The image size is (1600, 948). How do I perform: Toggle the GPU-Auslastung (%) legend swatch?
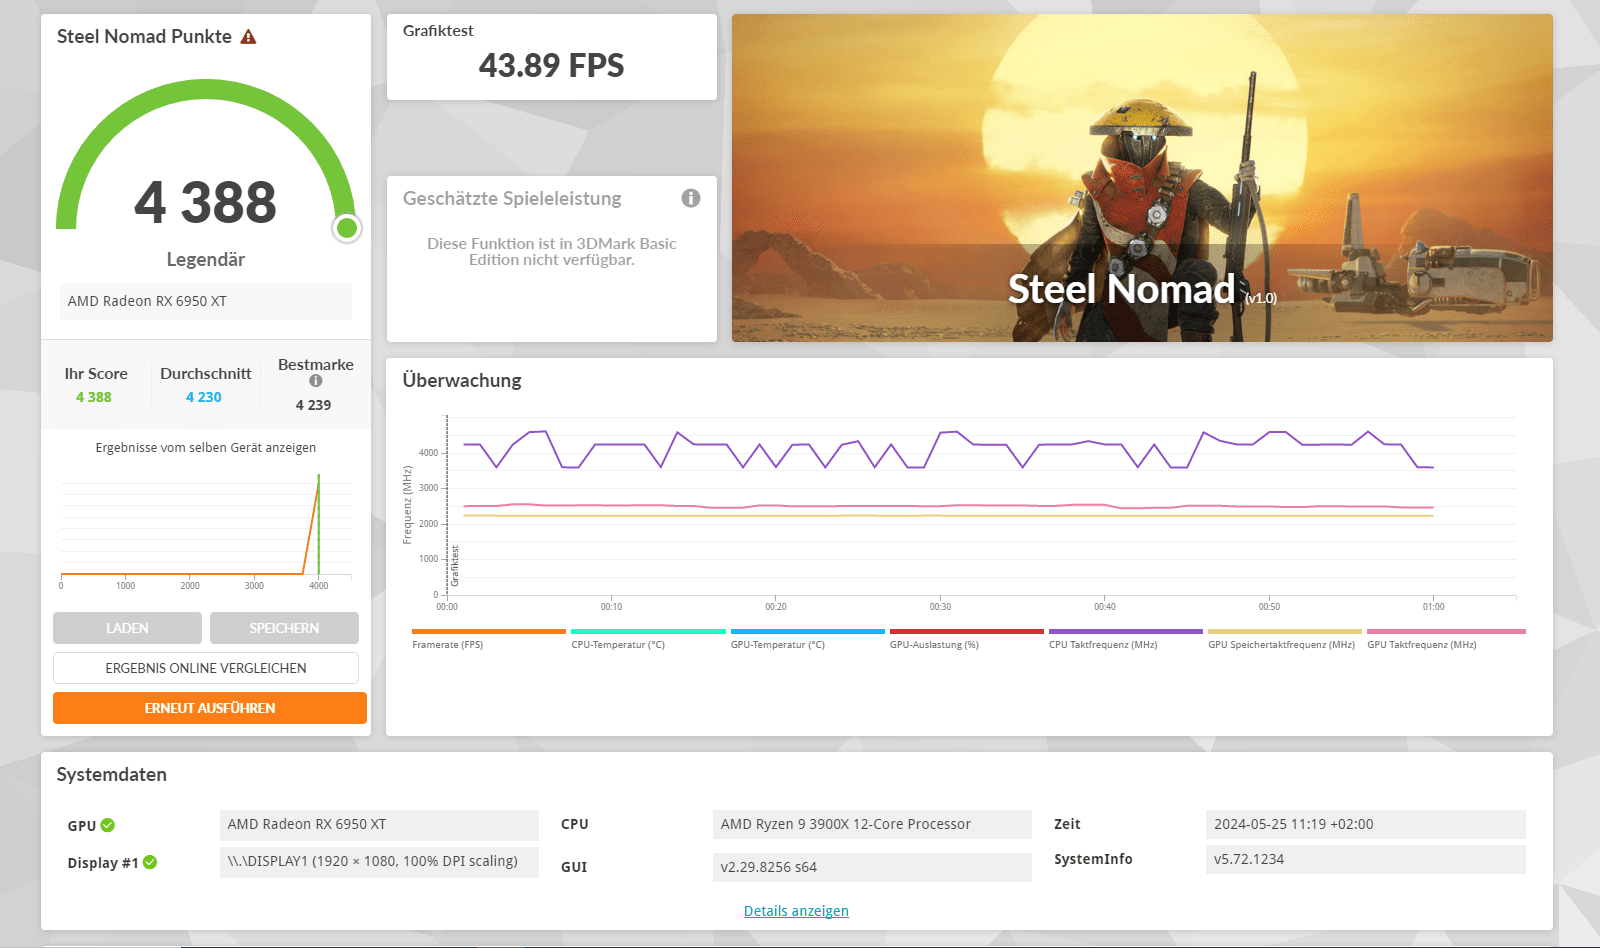pos(967,632)
